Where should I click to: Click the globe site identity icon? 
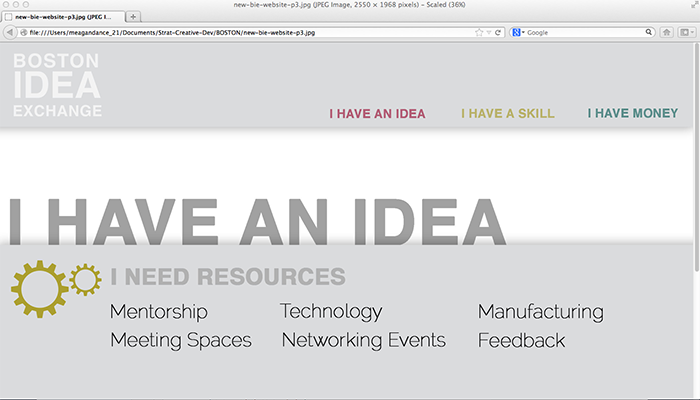[x=24, y=32]
